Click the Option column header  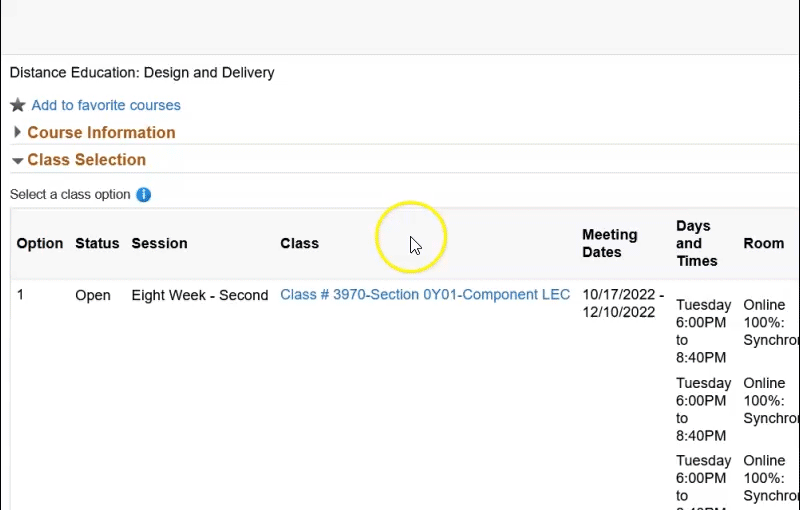click(40, 243)
